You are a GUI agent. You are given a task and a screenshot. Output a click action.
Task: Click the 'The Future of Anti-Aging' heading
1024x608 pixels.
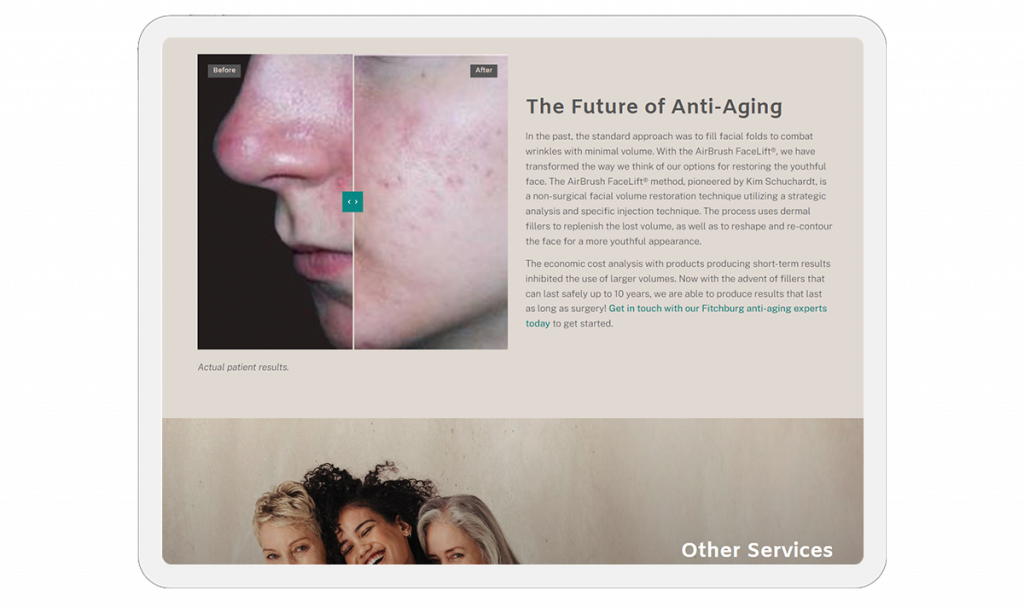(x=654, y=106)
